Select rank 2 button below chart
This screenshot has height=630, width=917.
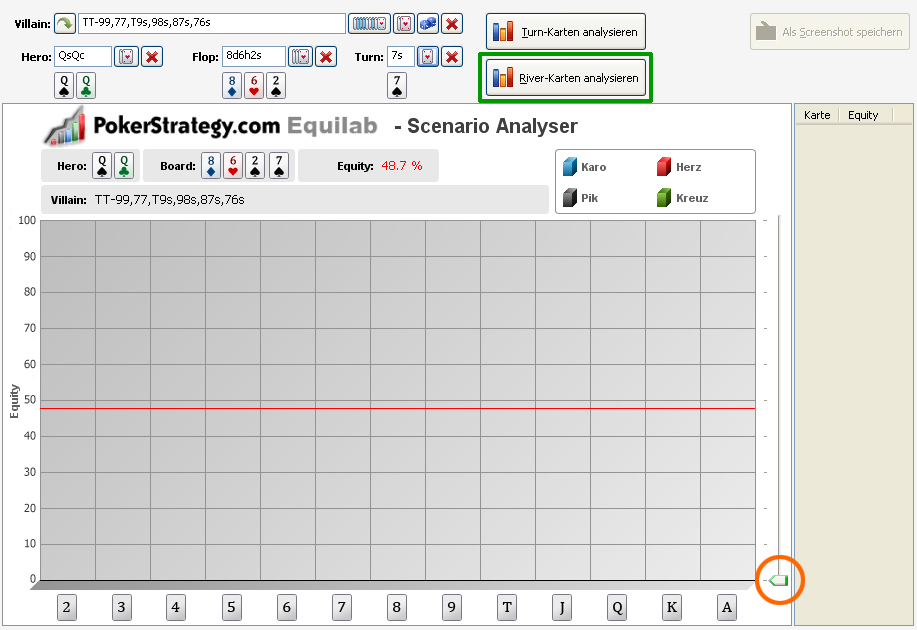coord(67,607)
